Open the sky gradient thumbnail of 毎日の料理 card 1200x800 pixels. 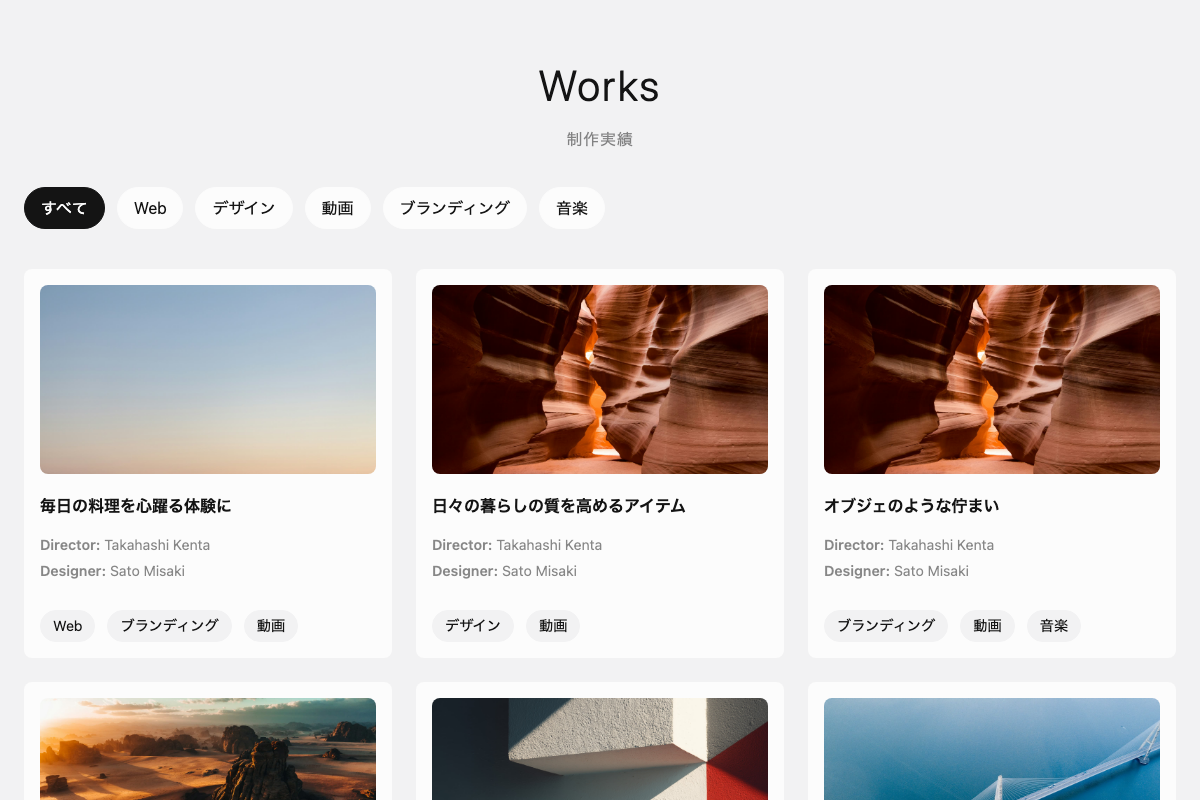coord(208,379)
